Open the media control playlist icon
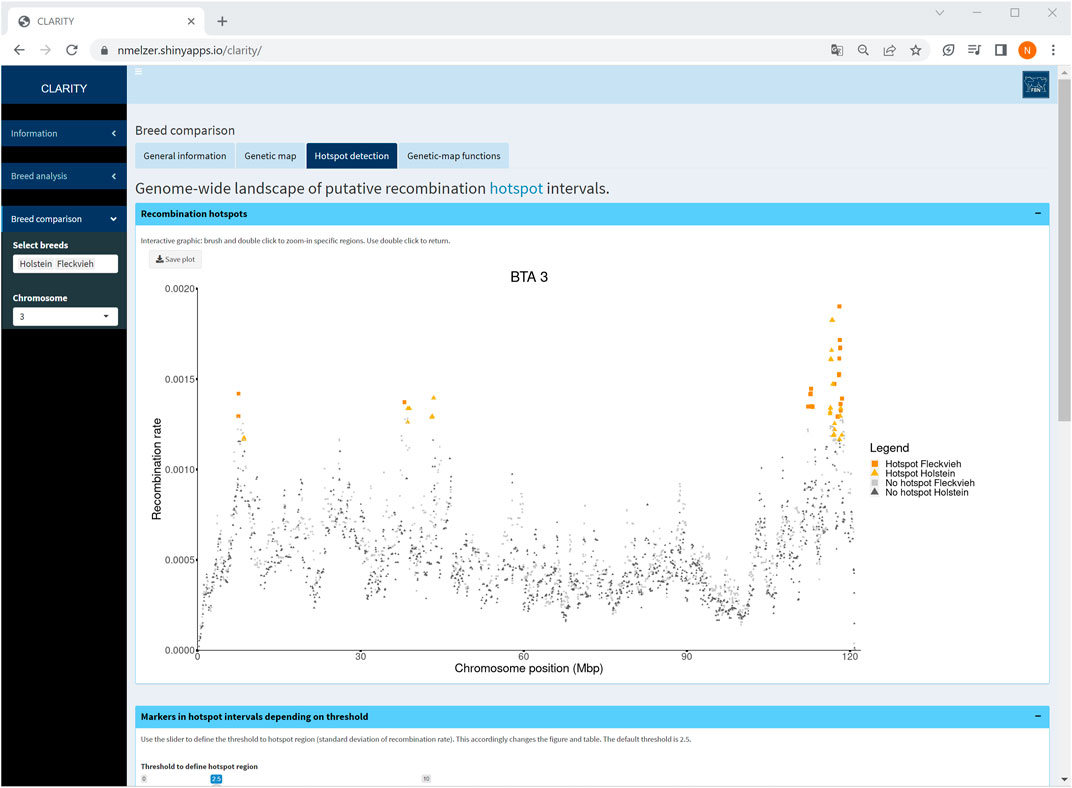The image size is (1072, 788). (974, 50)
